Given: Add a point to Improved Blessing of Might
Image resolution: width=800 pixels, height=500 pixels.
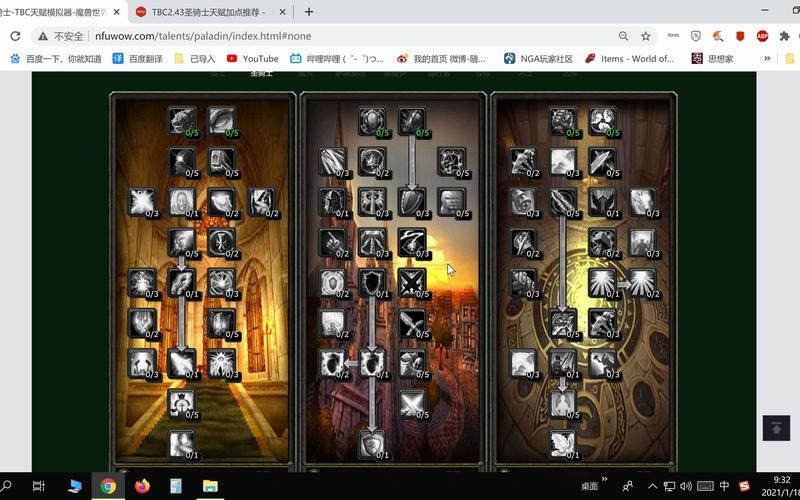Looking at the screenshot, I should pos(563,120).
